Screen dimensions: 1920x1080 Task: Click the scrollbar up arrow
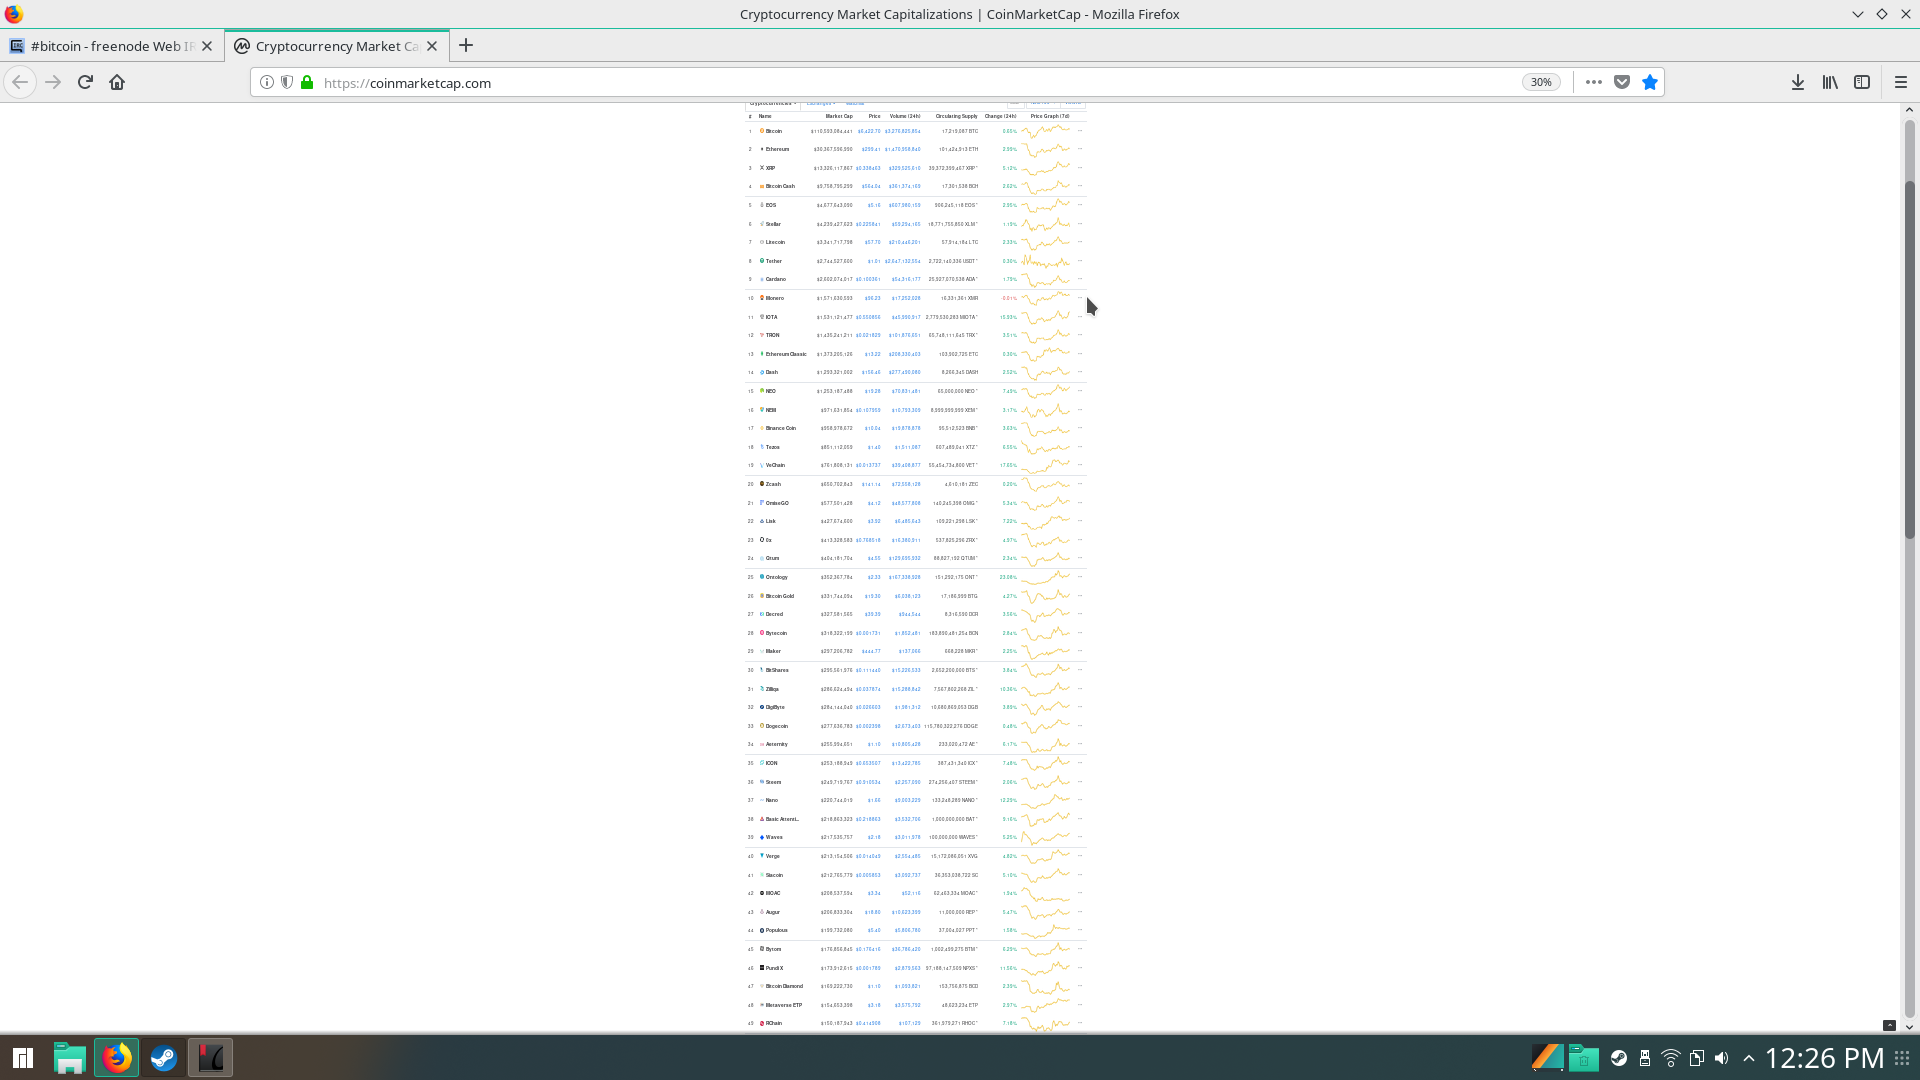click(x=1909, y=110)
